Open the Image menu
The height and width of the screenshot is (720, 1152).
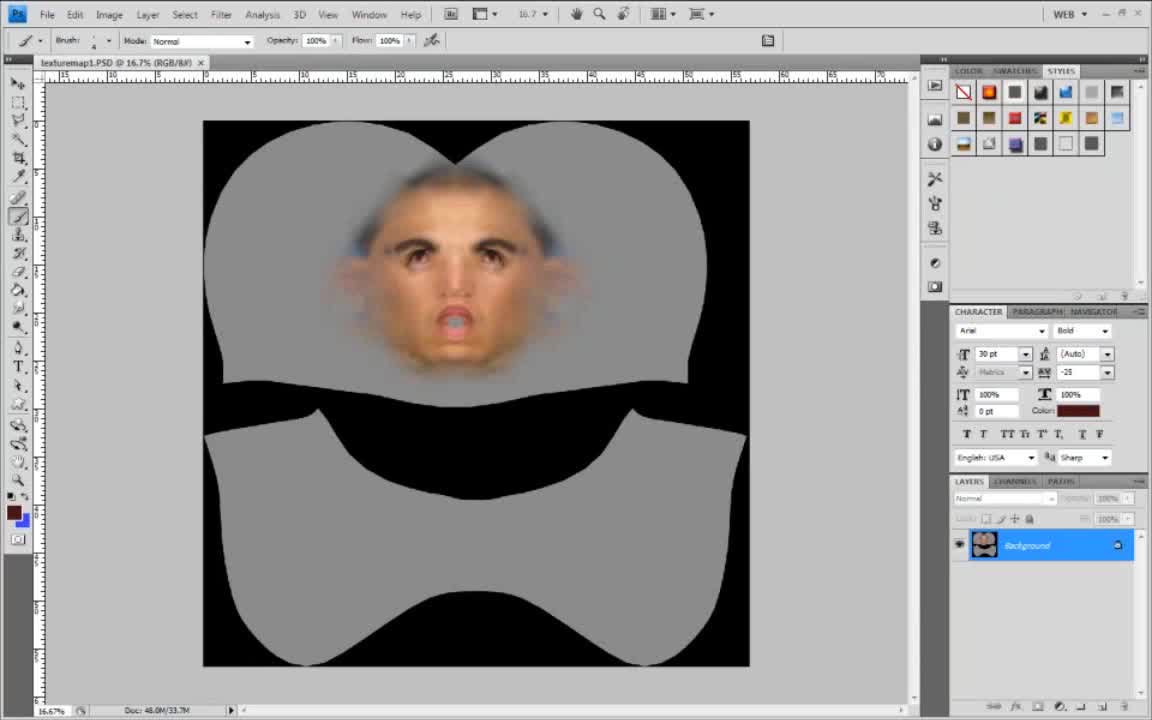109,15
